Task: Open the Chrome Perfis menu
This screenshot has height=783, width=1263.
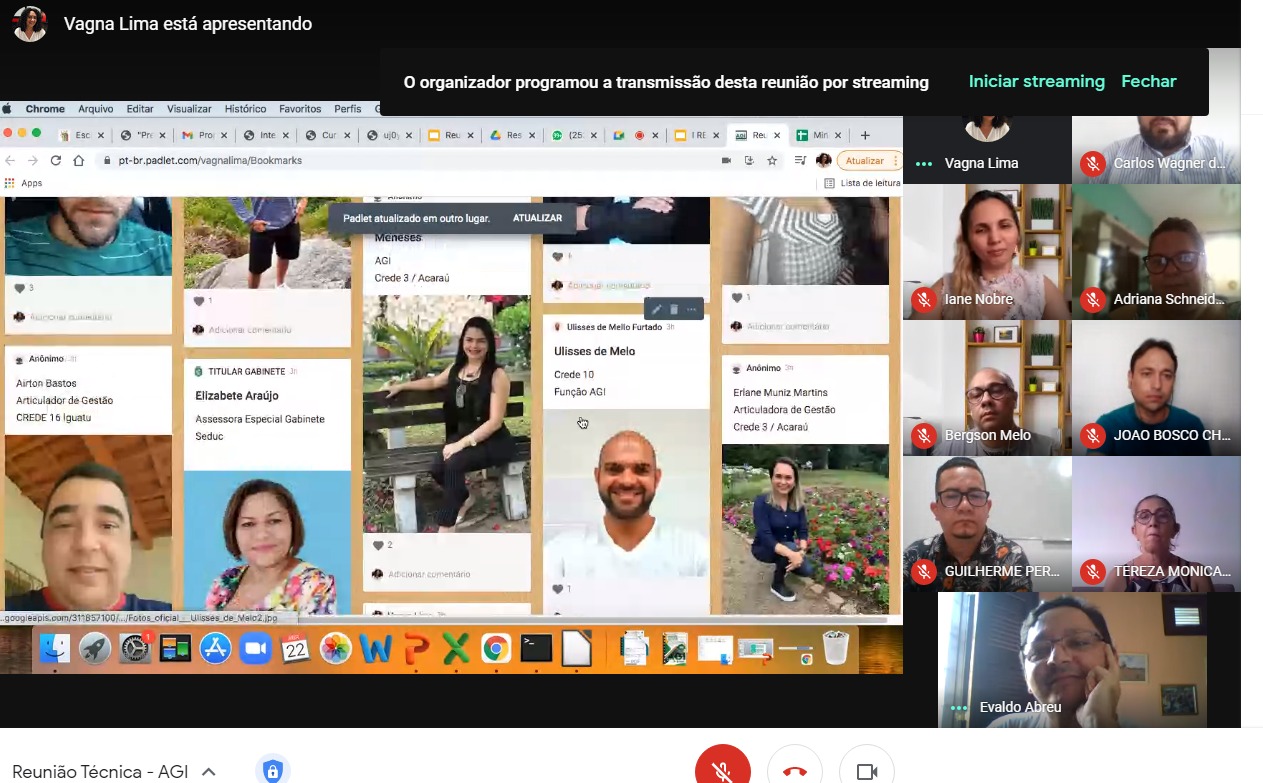Action: pos(348,109)
